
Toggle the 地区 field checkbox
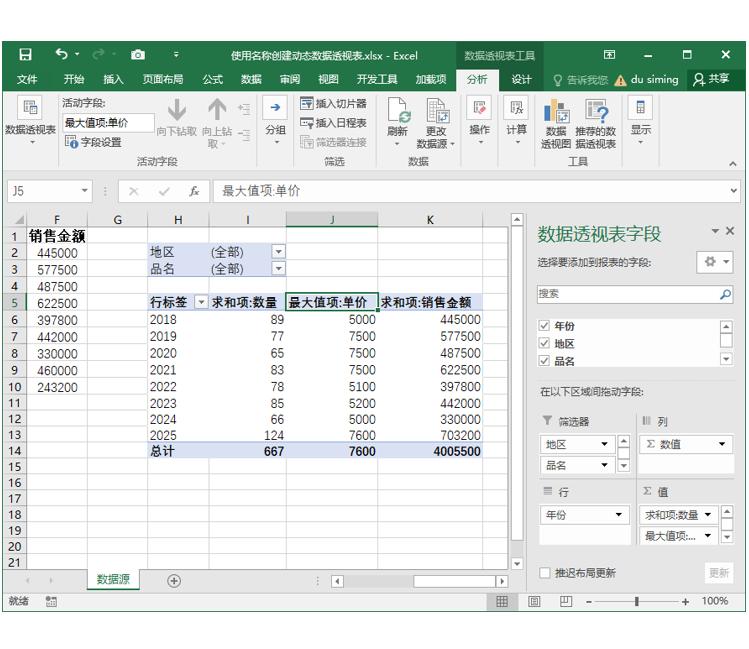click(x=544, y=343)
